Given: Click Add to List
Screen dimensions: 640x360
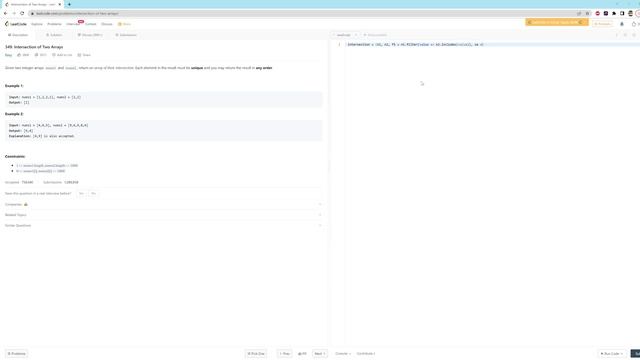Looking at the screenshot, I should click(62, 55).
